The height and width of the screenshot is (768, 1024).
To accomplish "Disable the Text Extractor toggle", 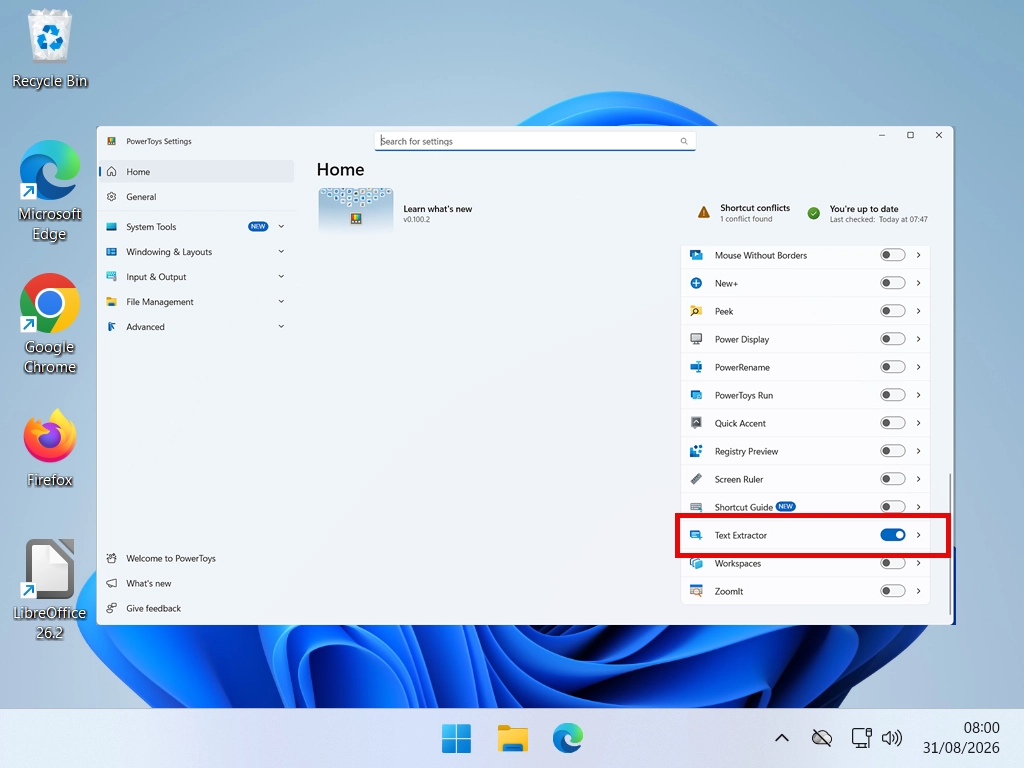I will [893, 536].
